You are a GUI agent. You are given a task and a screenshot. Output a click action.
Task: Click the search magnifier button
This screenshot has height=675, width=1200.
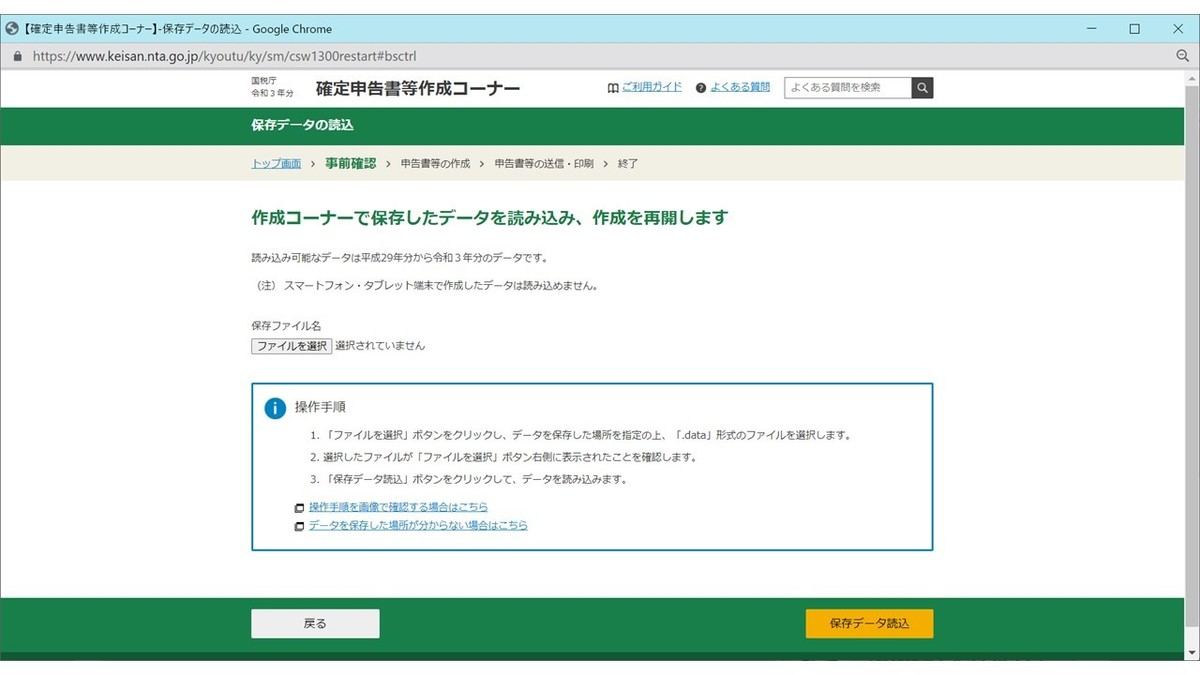pyautogui.click(x=922, y=88)
